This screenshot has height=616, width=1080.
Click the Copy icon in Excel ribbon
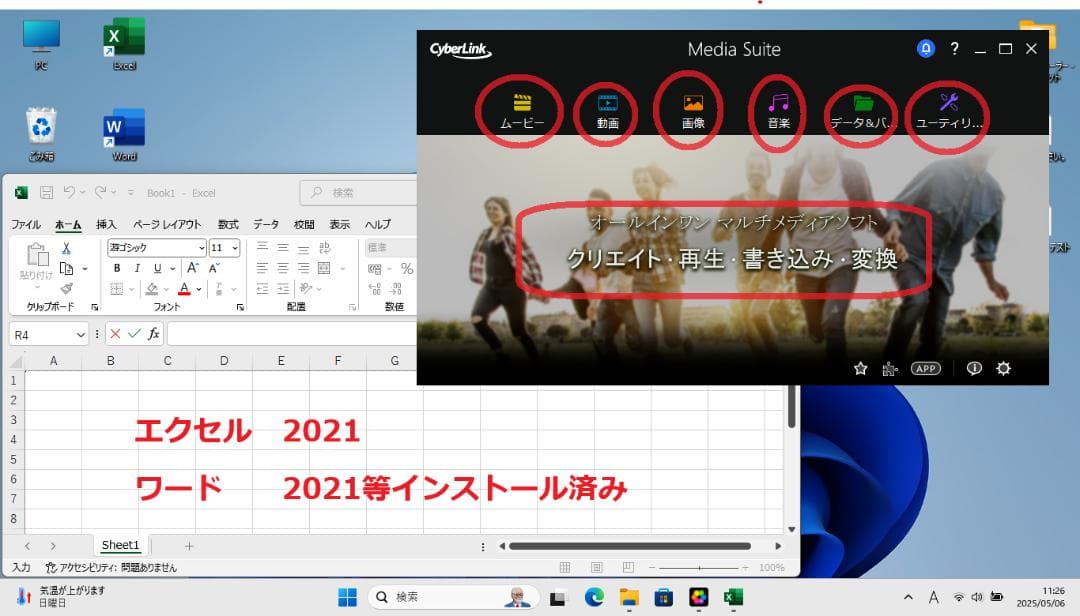(x=67, y=268)
